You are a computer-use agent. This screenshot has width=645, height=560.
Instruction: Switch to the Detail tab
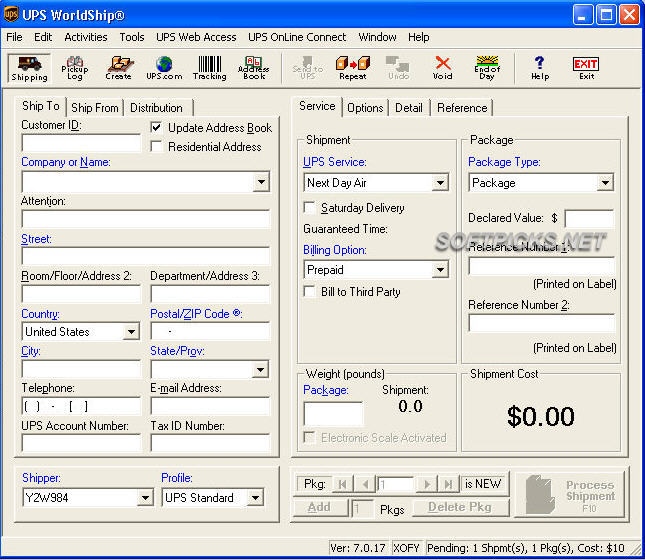(x=409, y=108)
